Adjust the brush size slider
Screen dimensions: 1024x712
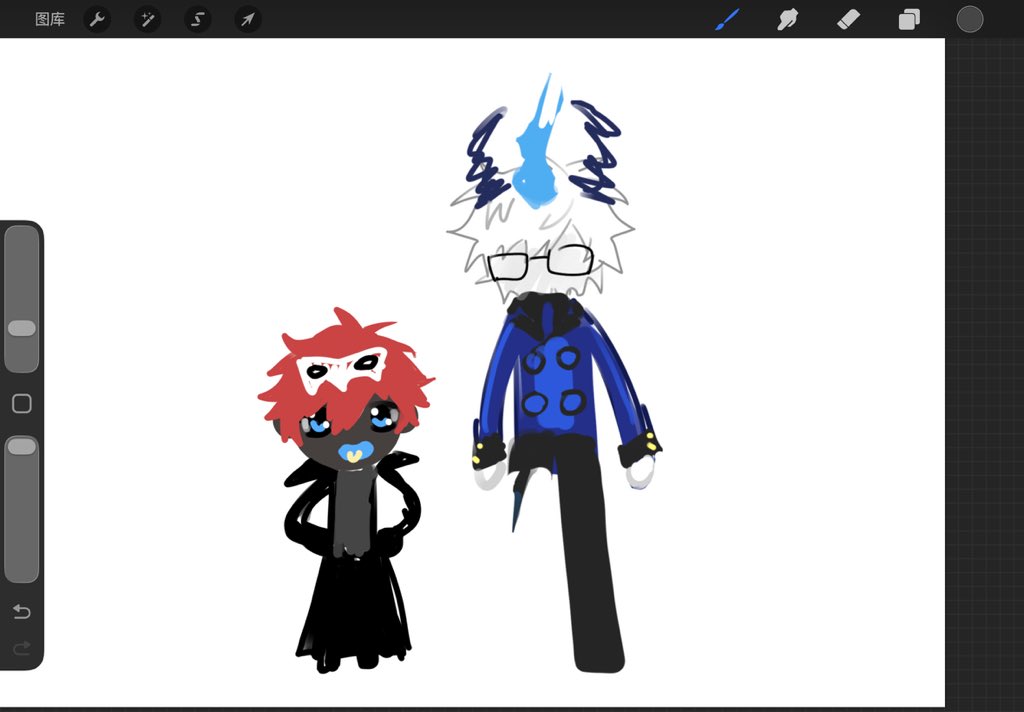coord(22,299)
